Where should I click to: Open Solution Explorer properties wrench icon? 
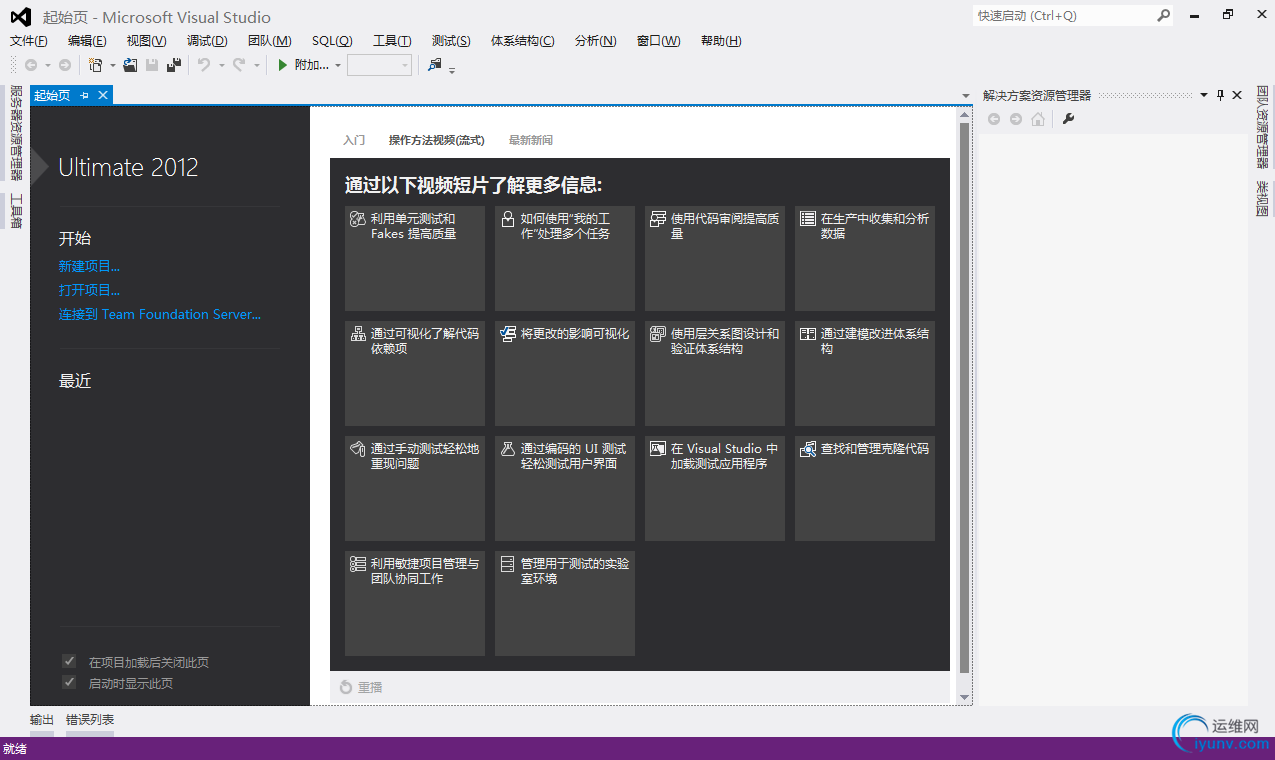pyautogui.click(x=1068, y=119)
